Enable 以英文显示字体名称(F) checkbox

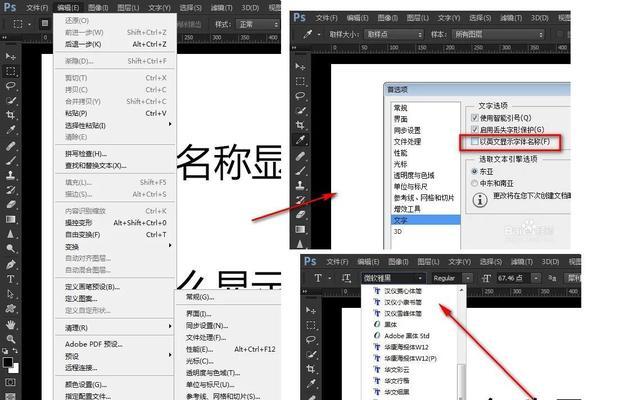coord(474,141)
